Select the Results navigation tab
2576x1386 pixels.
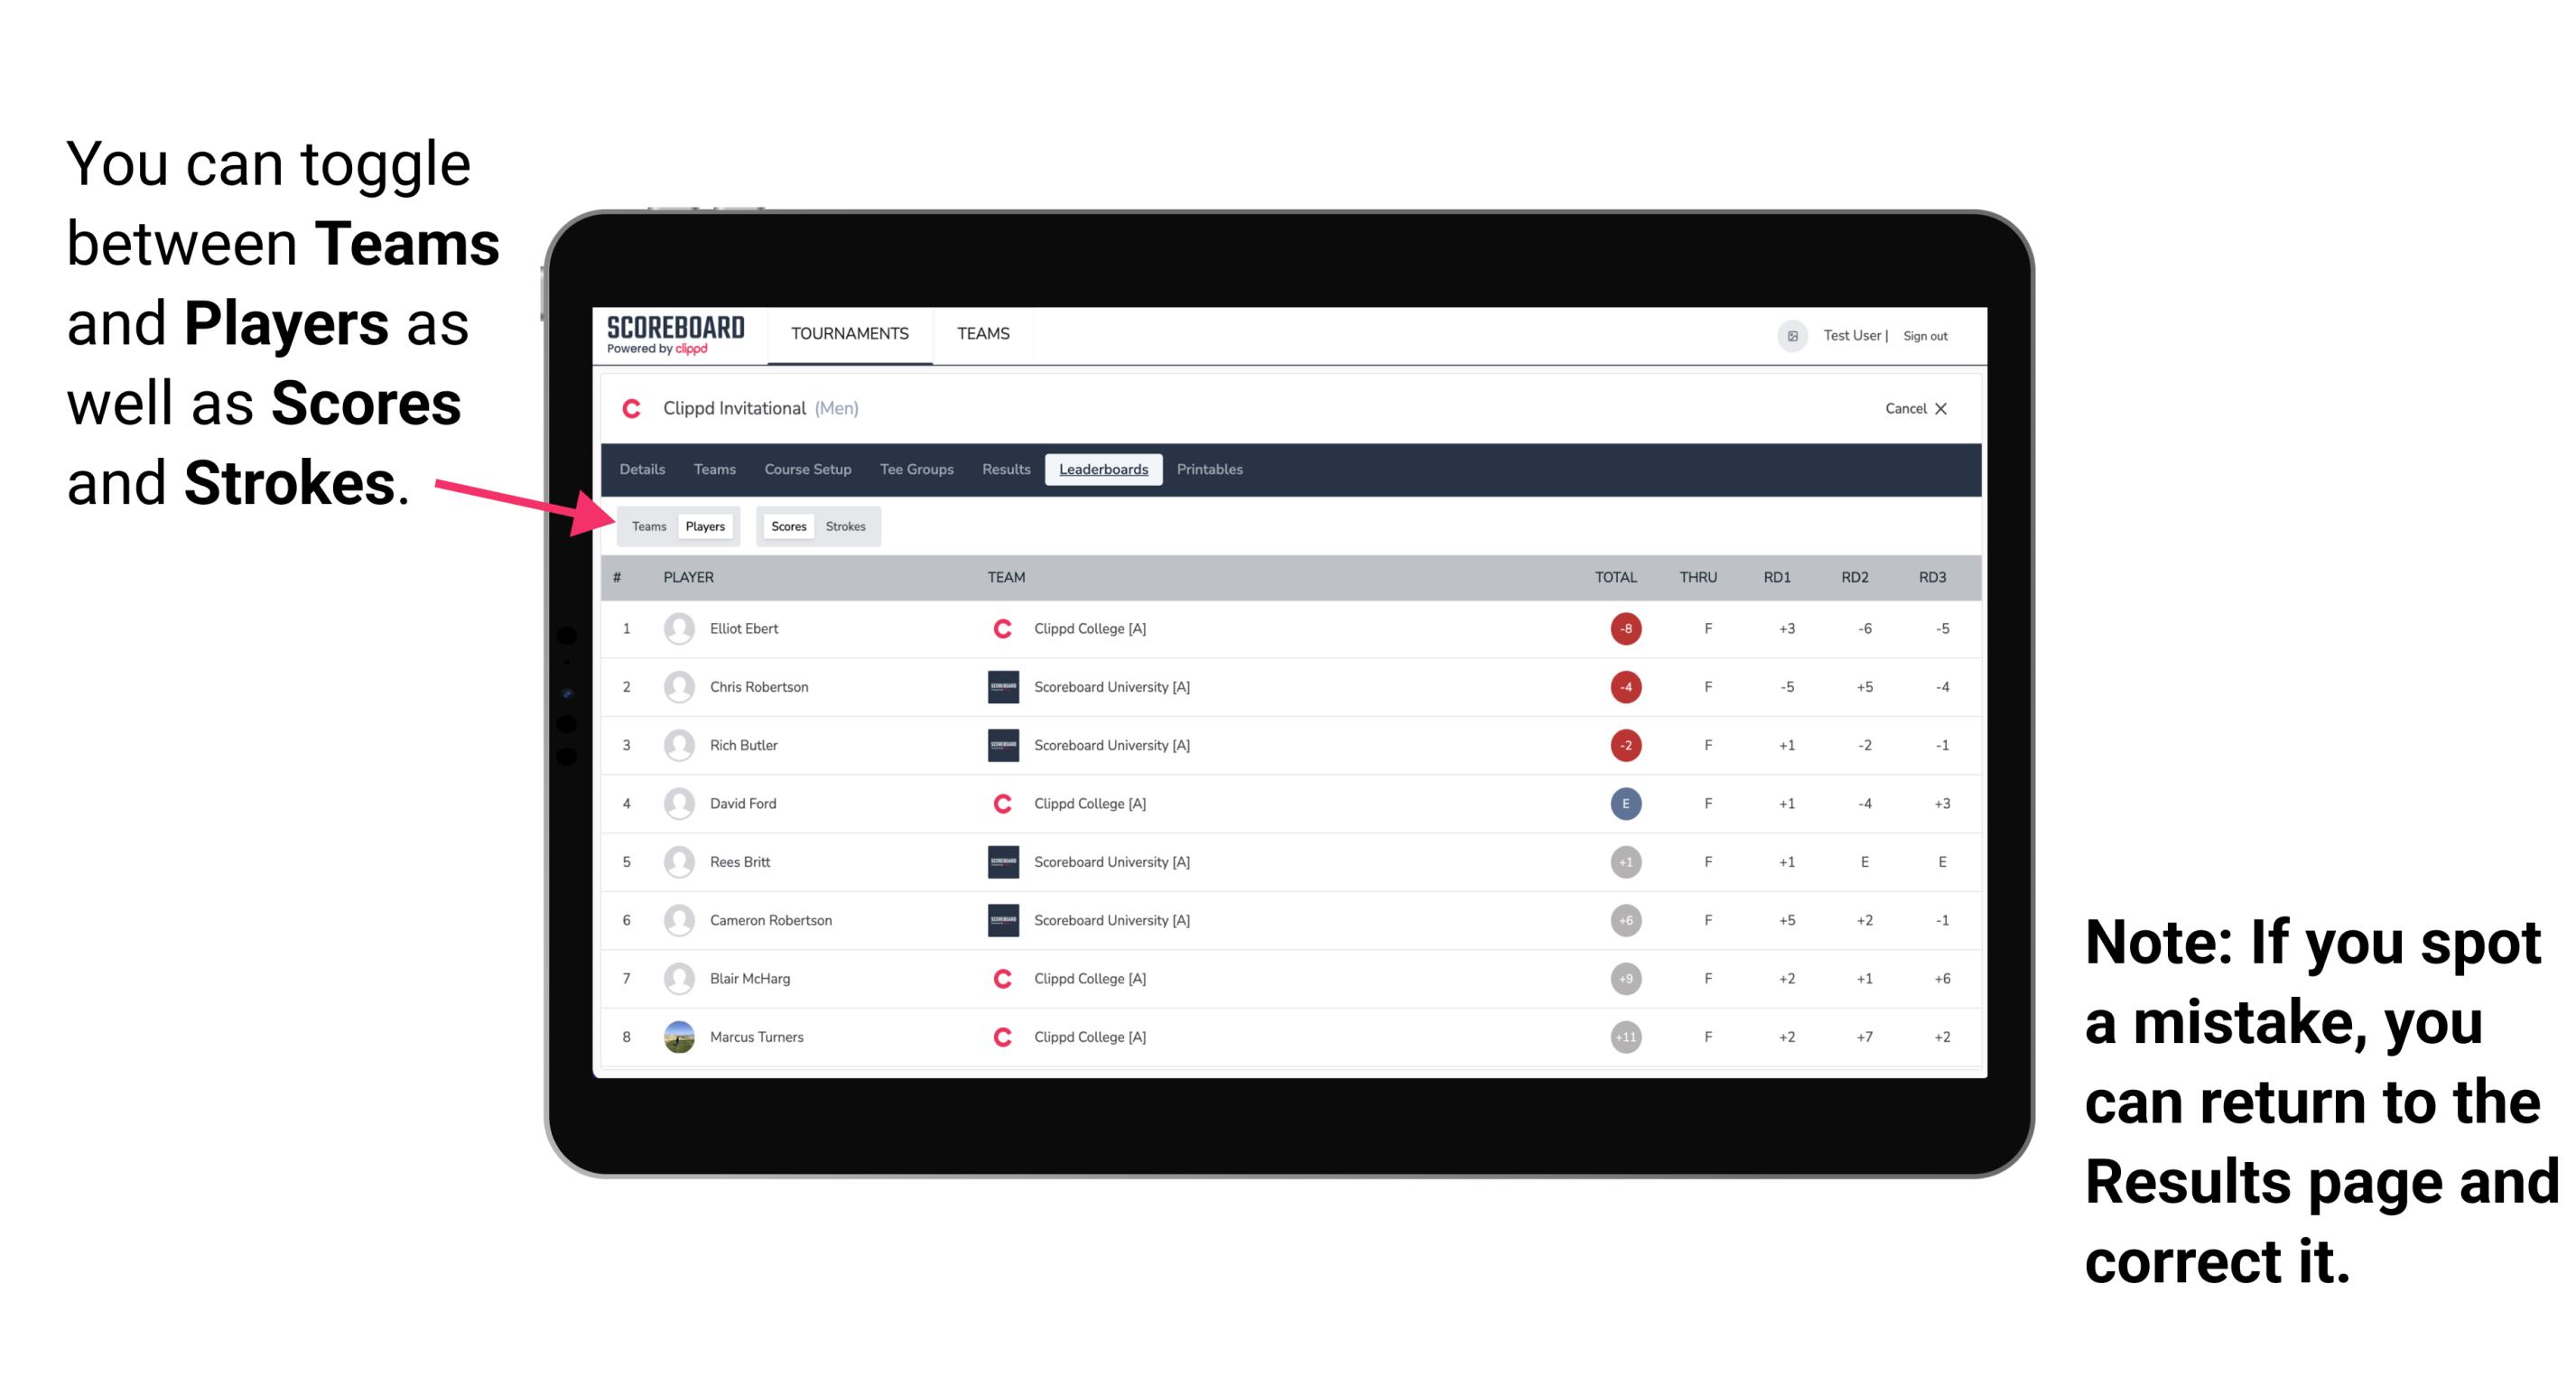click(x=1007, y=471)
